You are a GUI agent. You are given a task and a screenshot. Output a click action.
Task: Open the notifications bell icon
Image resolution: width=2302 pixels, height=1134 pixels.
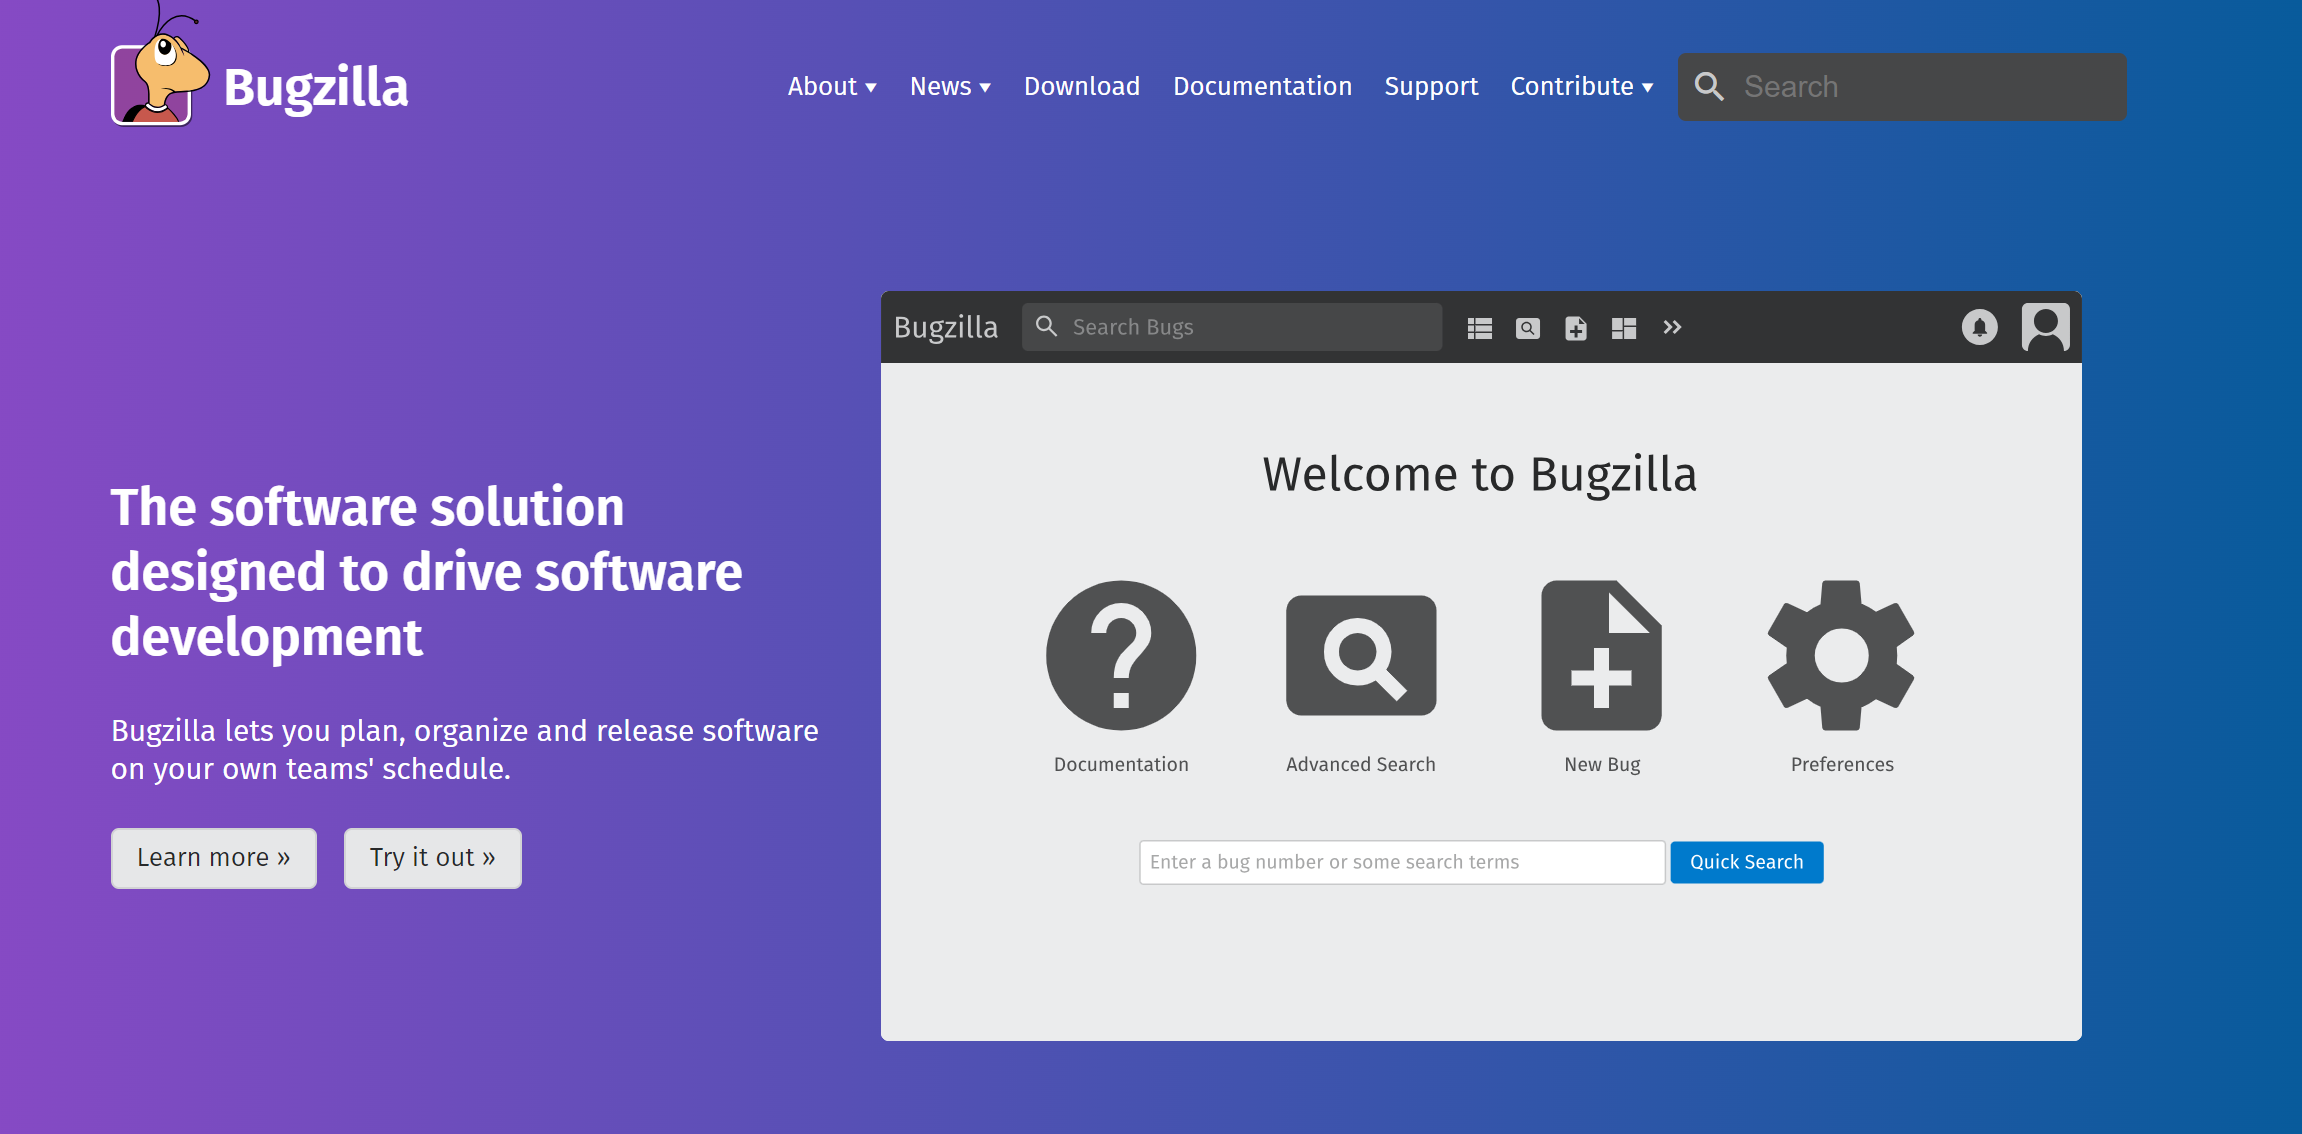(1980, 327)
